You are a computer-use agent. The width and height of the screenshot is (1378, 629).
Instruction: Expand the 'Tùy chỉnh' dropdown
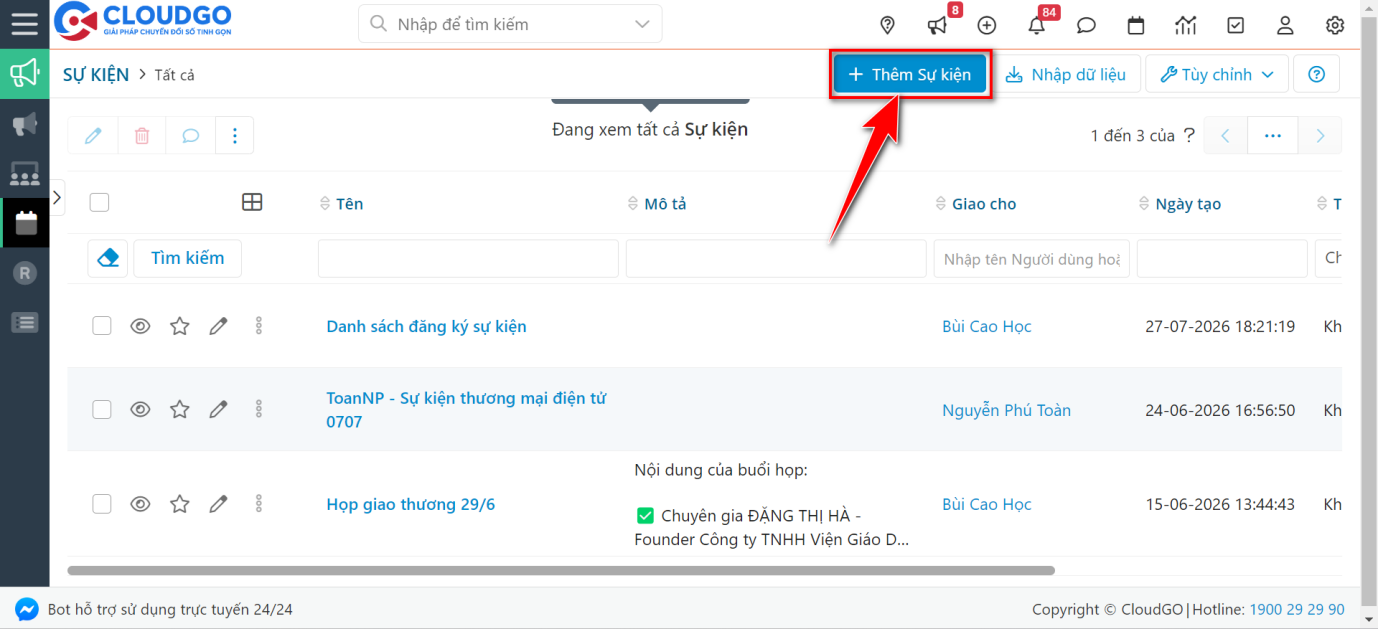pos(1216,73)
